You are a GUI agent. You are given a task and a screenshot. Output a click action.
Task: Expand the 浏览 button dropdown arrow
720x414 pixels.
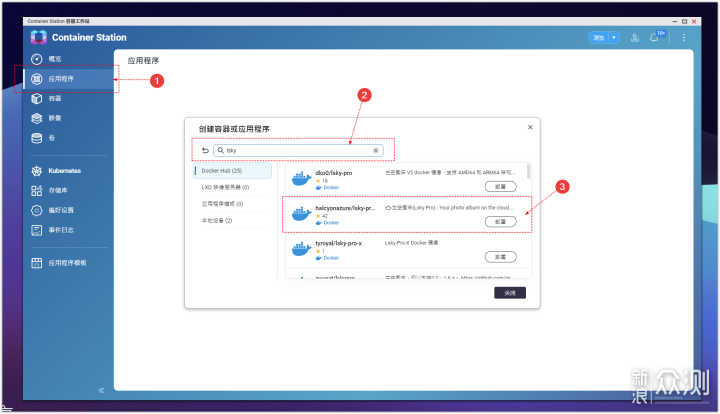click(x=615, y=37)
